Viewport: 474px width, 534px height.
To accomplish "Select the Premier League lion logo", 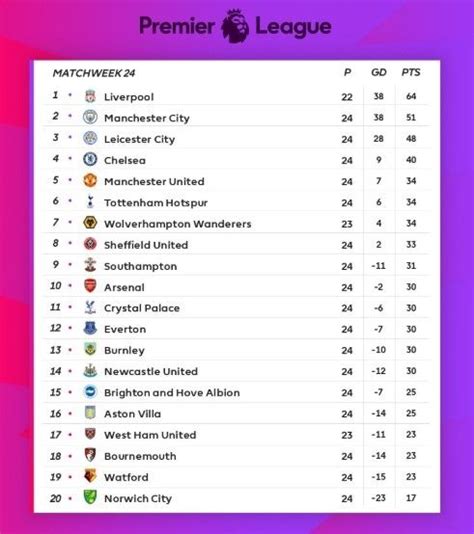I will 235,26.
